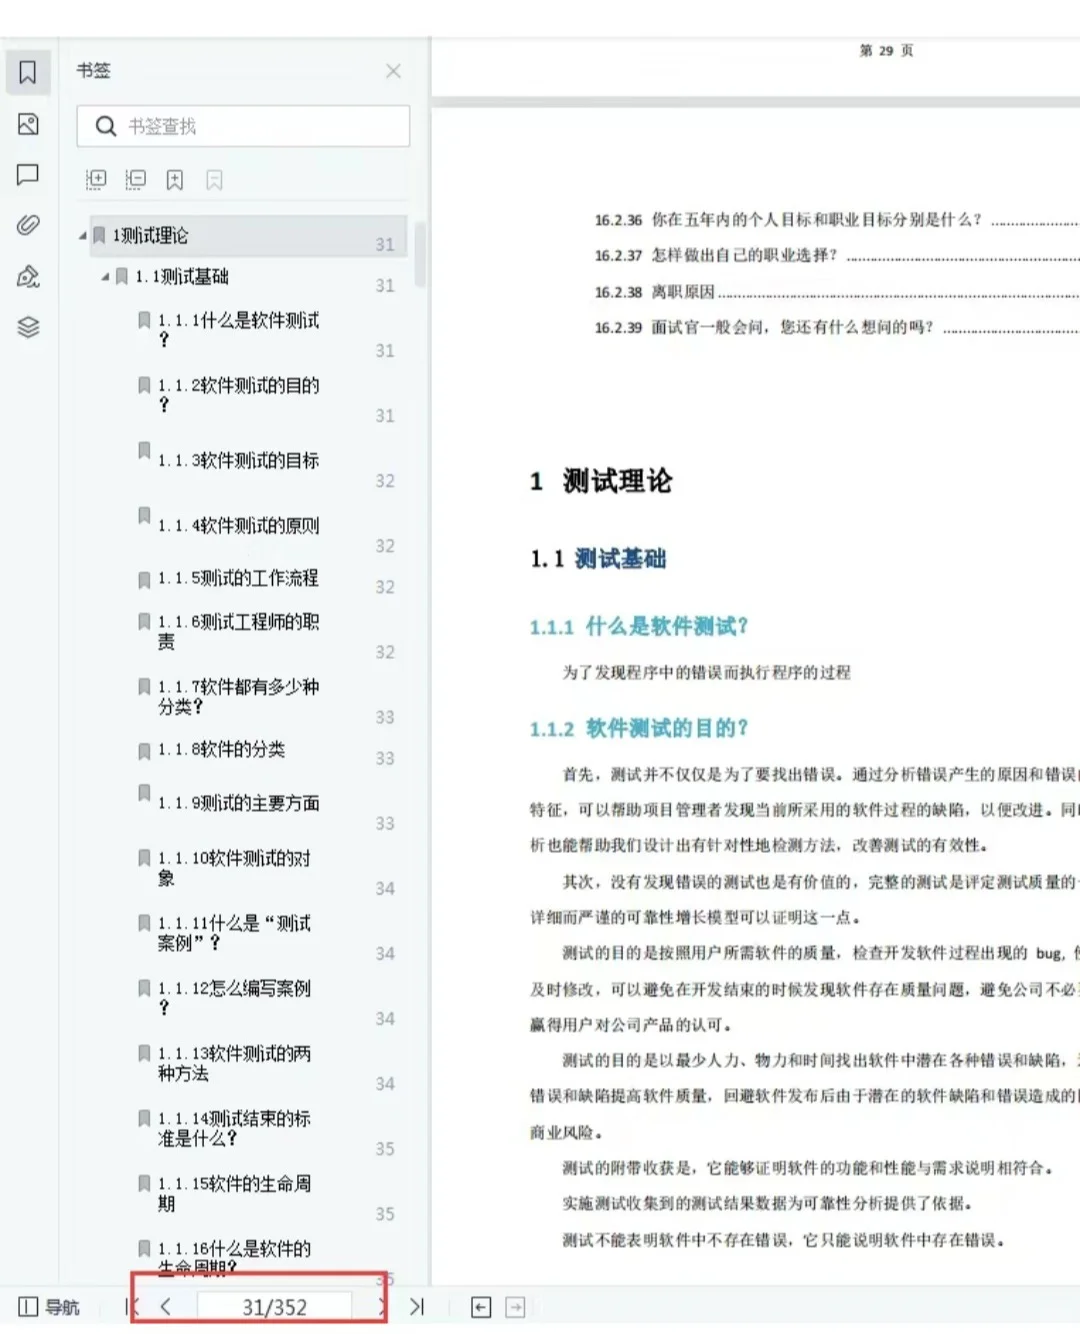Screen dimensions: 1080x1334
Task: Open the comments panel in the sidebar
Action: pyautogui.click(x=28, y=174)
